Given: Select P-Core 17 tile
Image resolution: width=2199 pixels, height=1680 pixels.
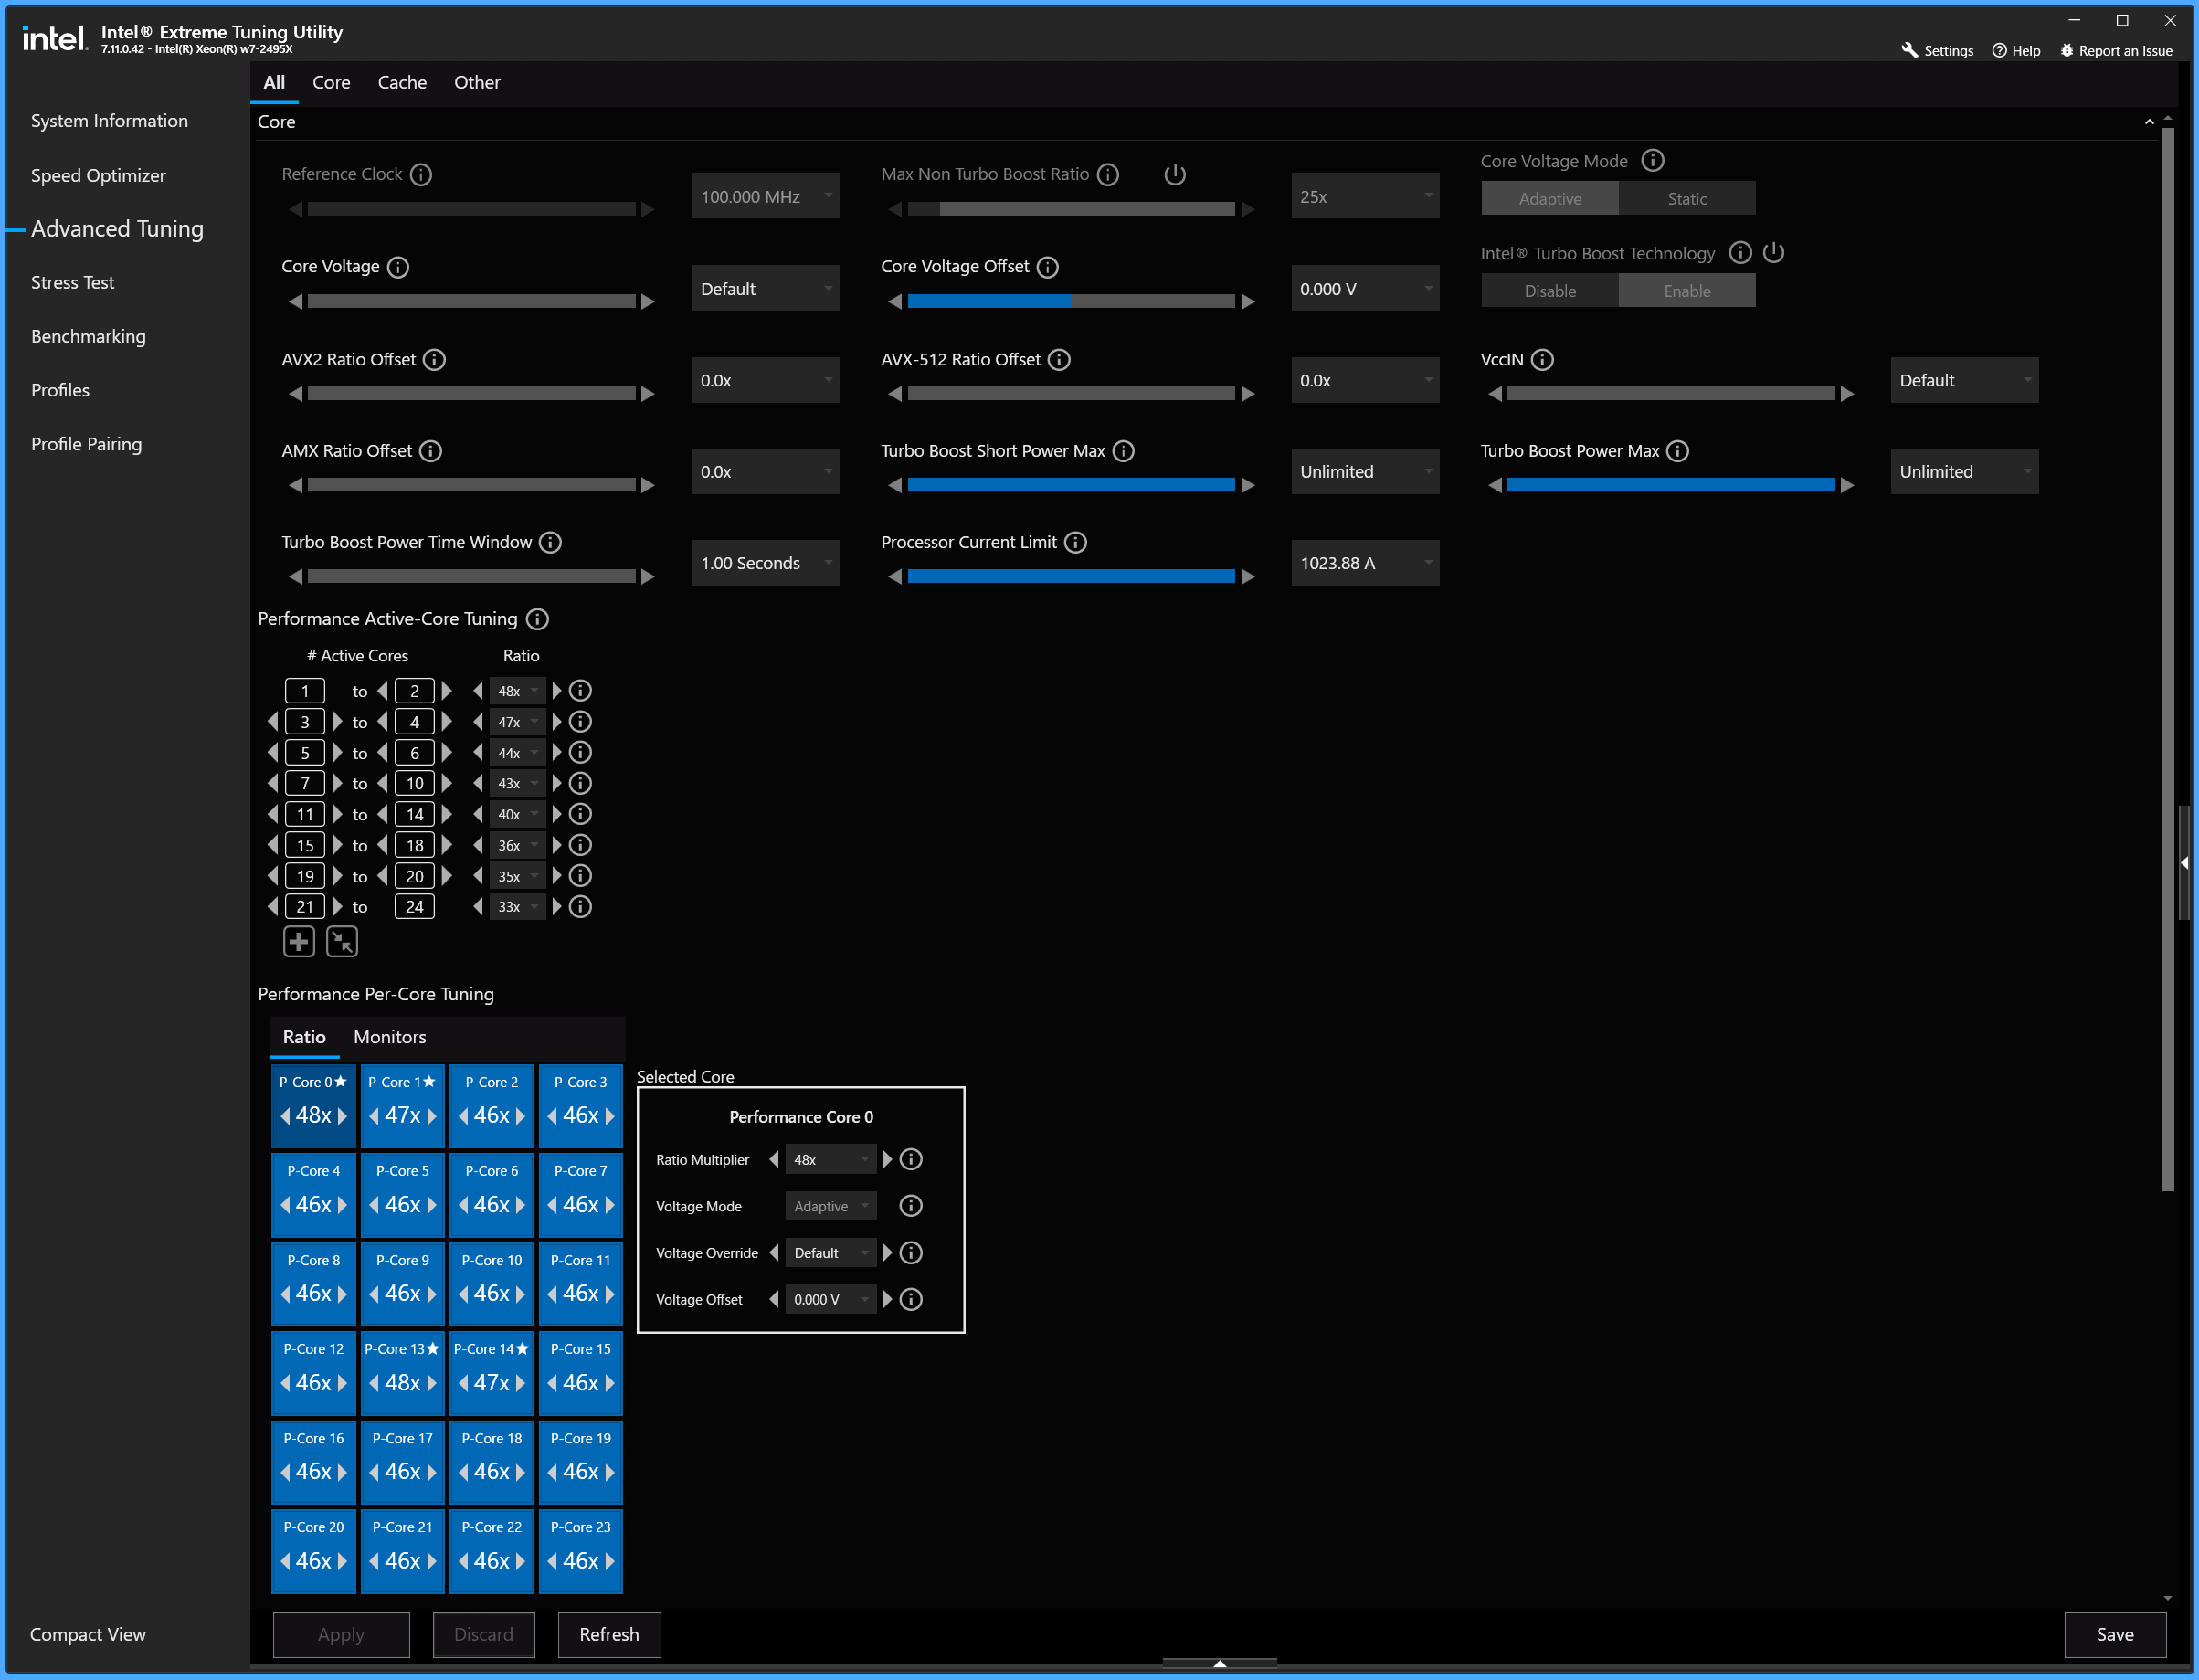Looking at the screenshot, I should pyautogui.click(x=402, y=1462).
